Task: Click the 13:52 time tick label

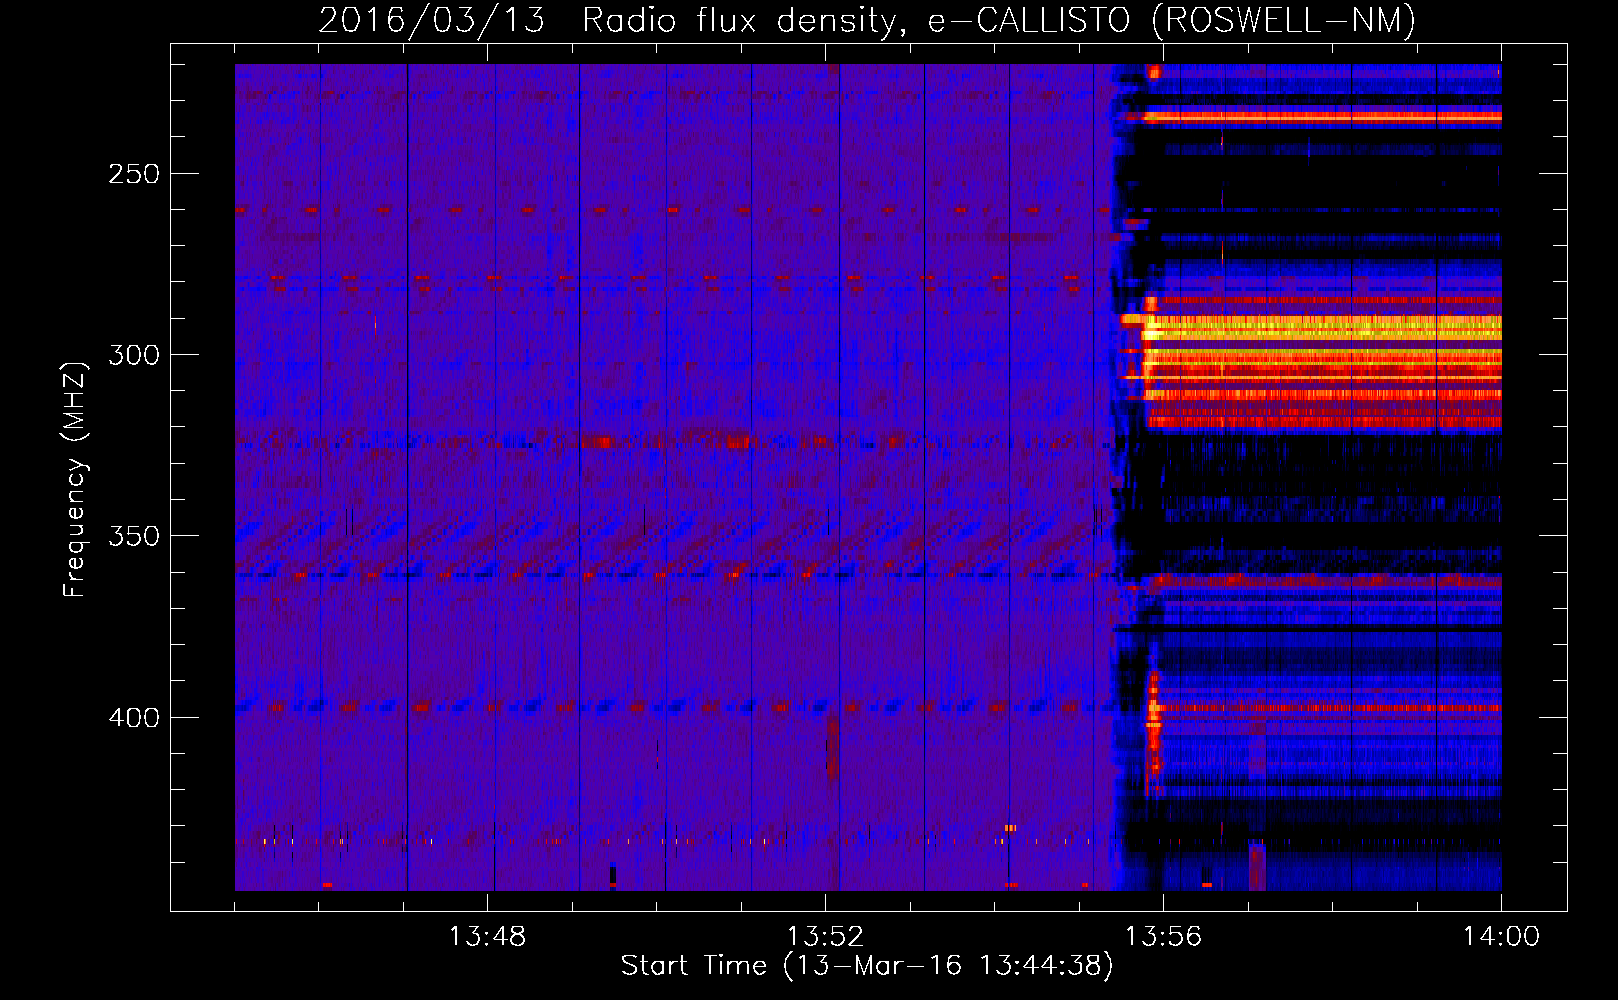Action: click(825, 937)
